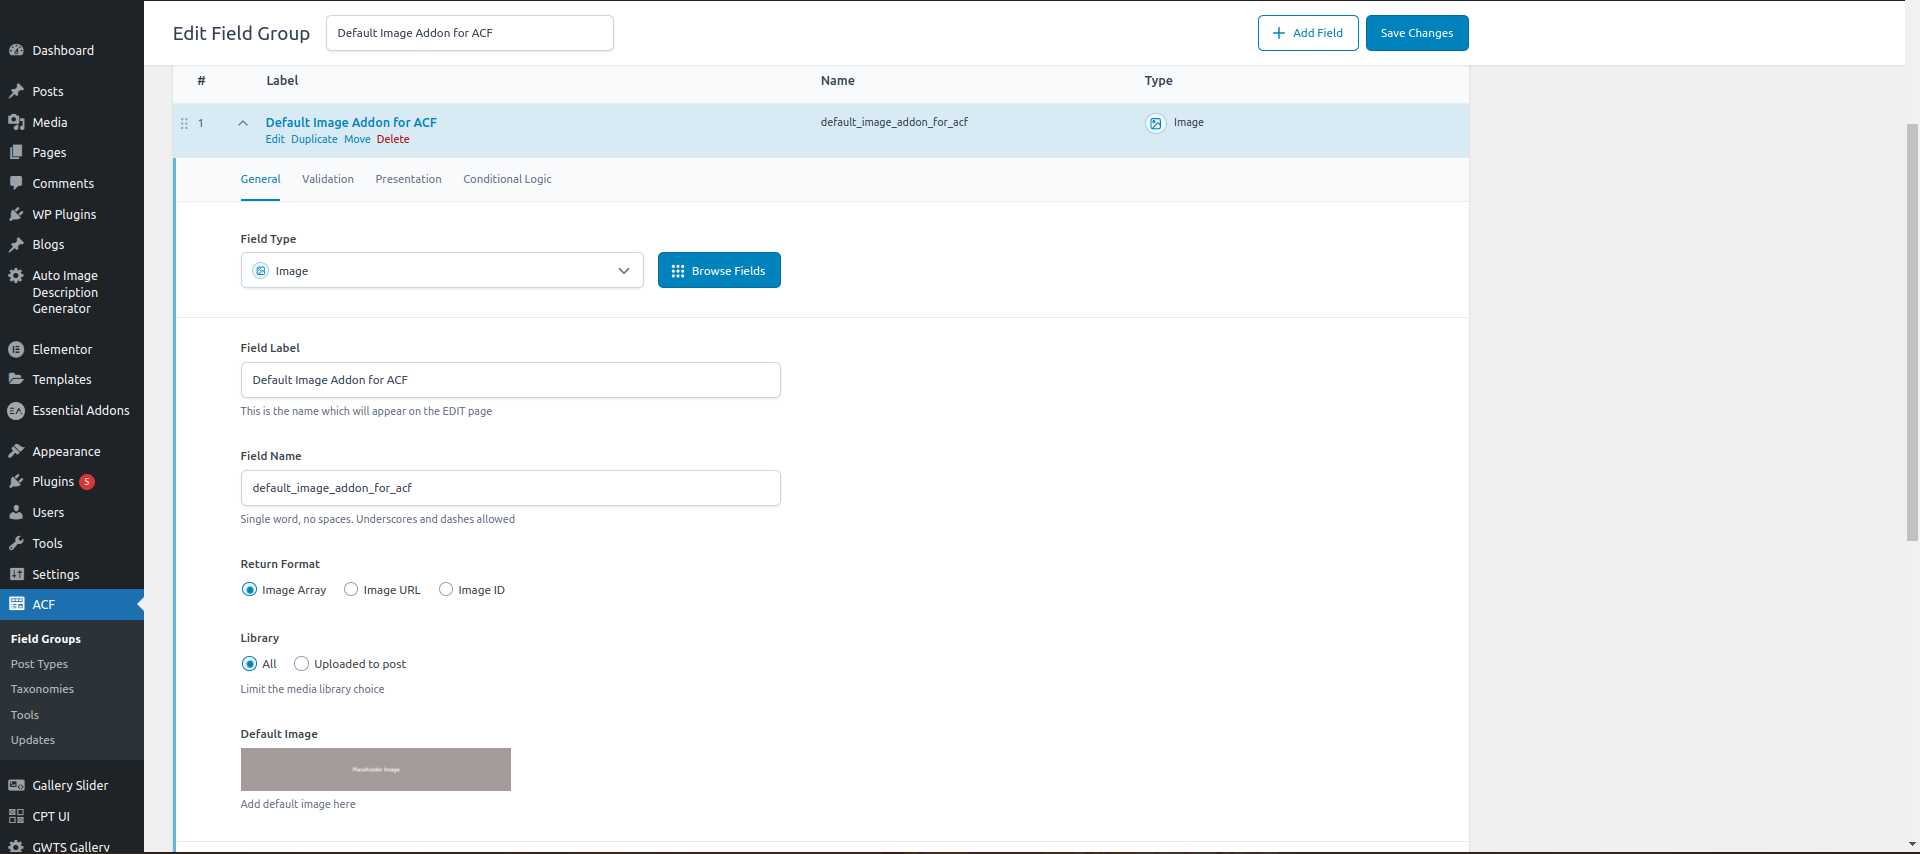Open the ACF Updates submenu item
The height and width of the screenshot is (854, 1920).
coord(33,740)
